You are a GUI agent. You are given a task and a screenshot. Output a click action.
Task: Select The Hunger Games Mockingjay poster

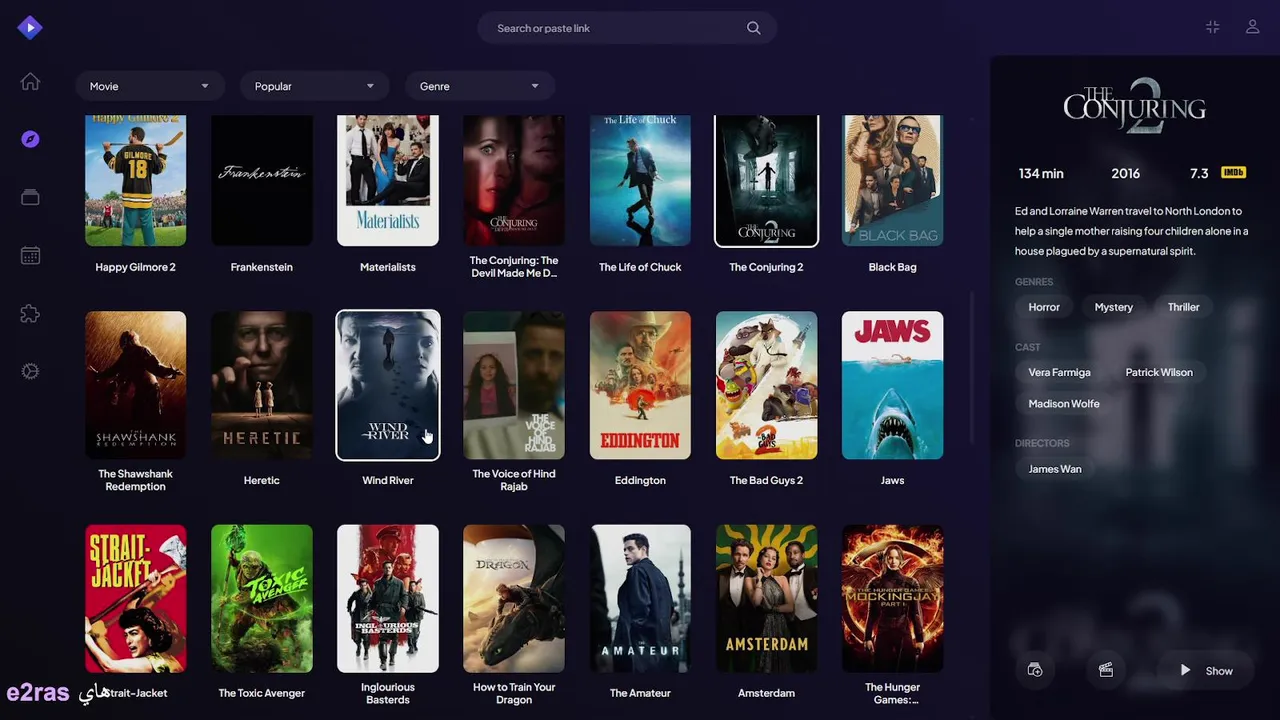pos(892,598)
